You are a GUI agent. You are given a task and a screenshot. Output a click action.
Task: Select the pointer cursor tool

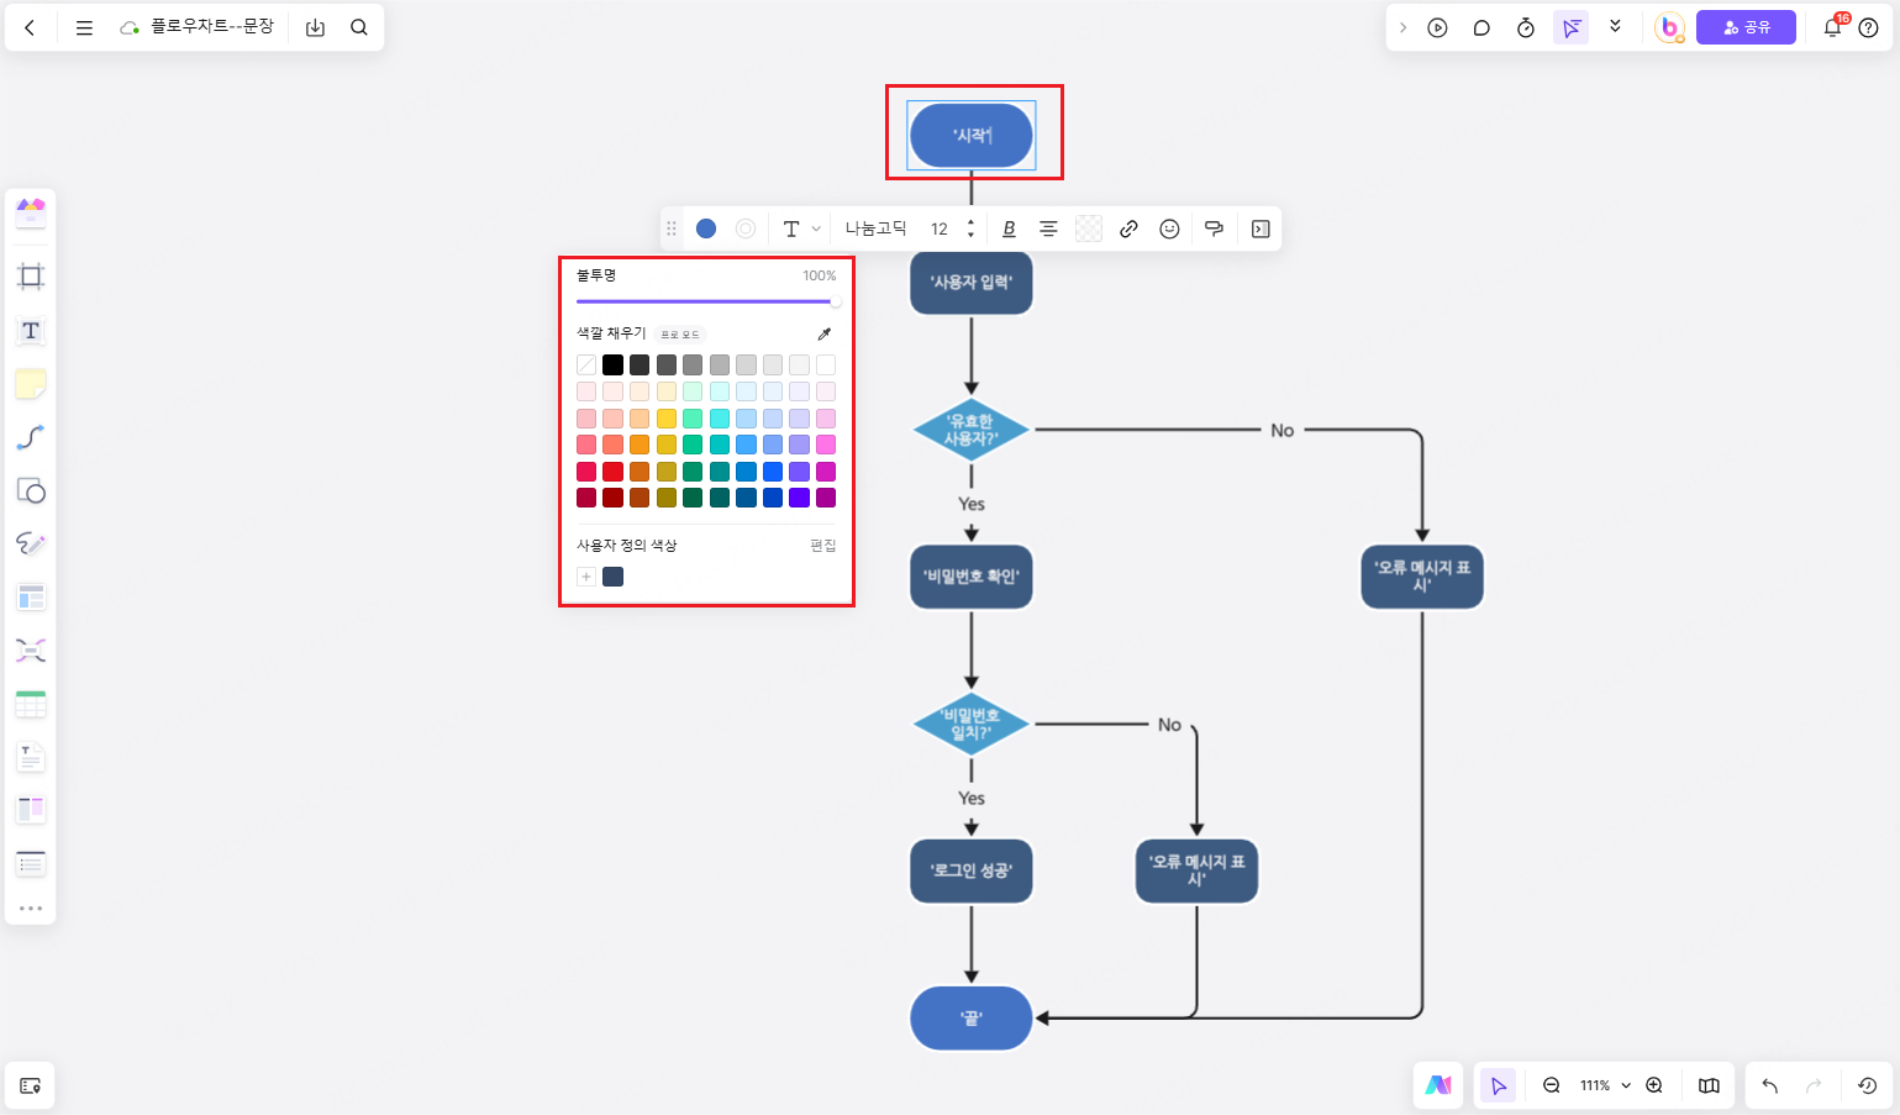pos(1498,1086)
